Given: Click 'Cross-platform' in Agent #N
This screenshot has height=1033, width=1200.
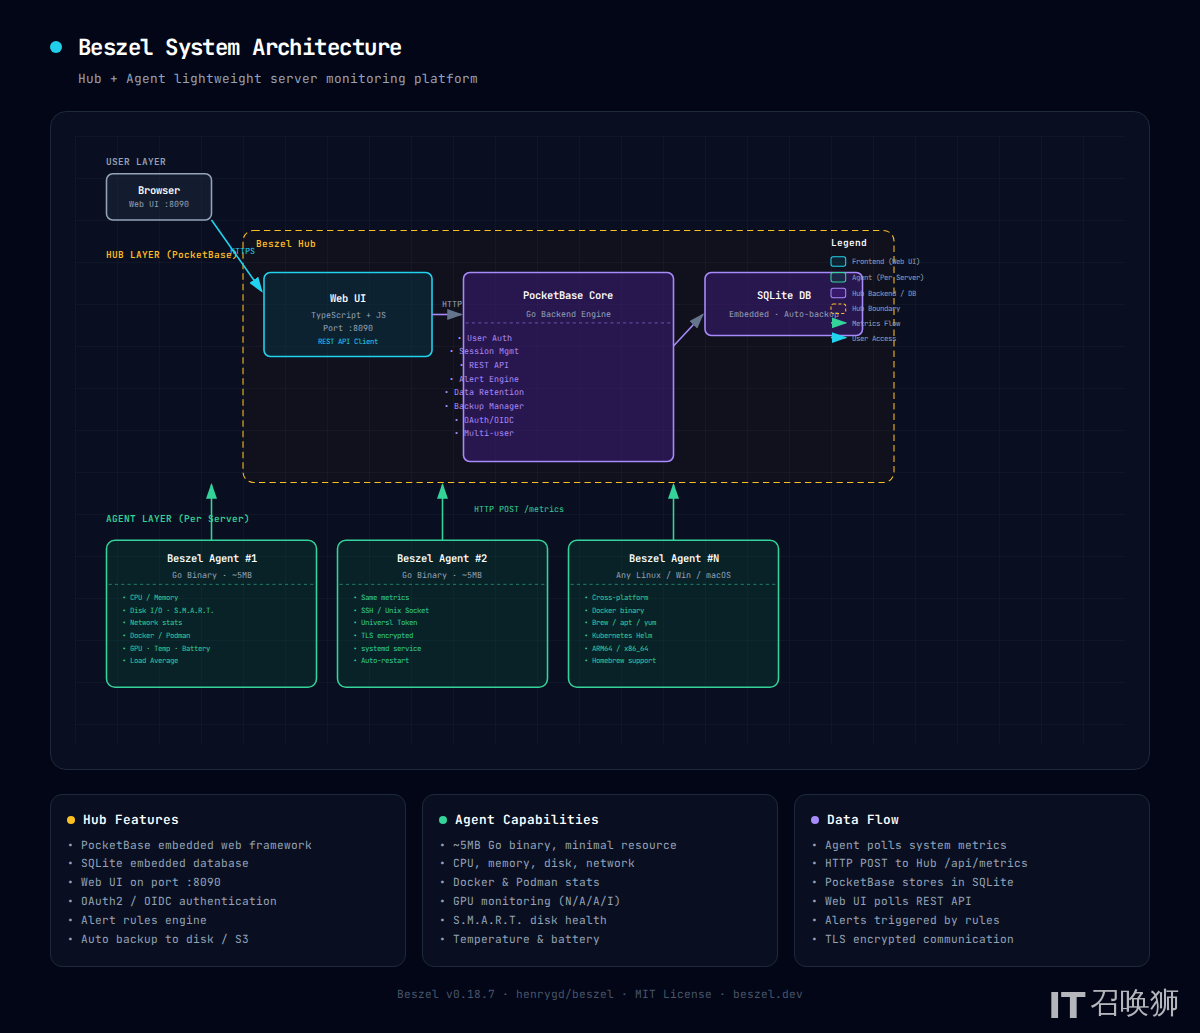Looking at the screenshot, I should click(620, 598).
